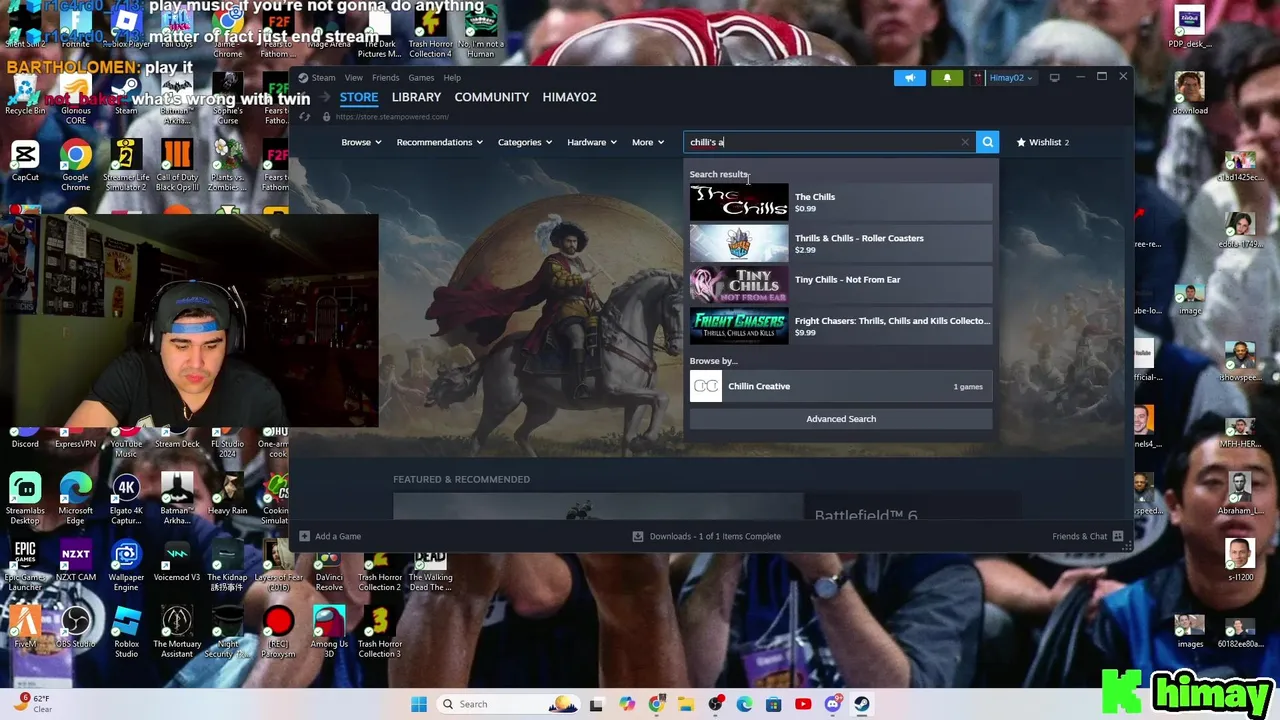1280x720 pixels.
Task: Open the Friends menu in Steam
Action: point(385,78)
